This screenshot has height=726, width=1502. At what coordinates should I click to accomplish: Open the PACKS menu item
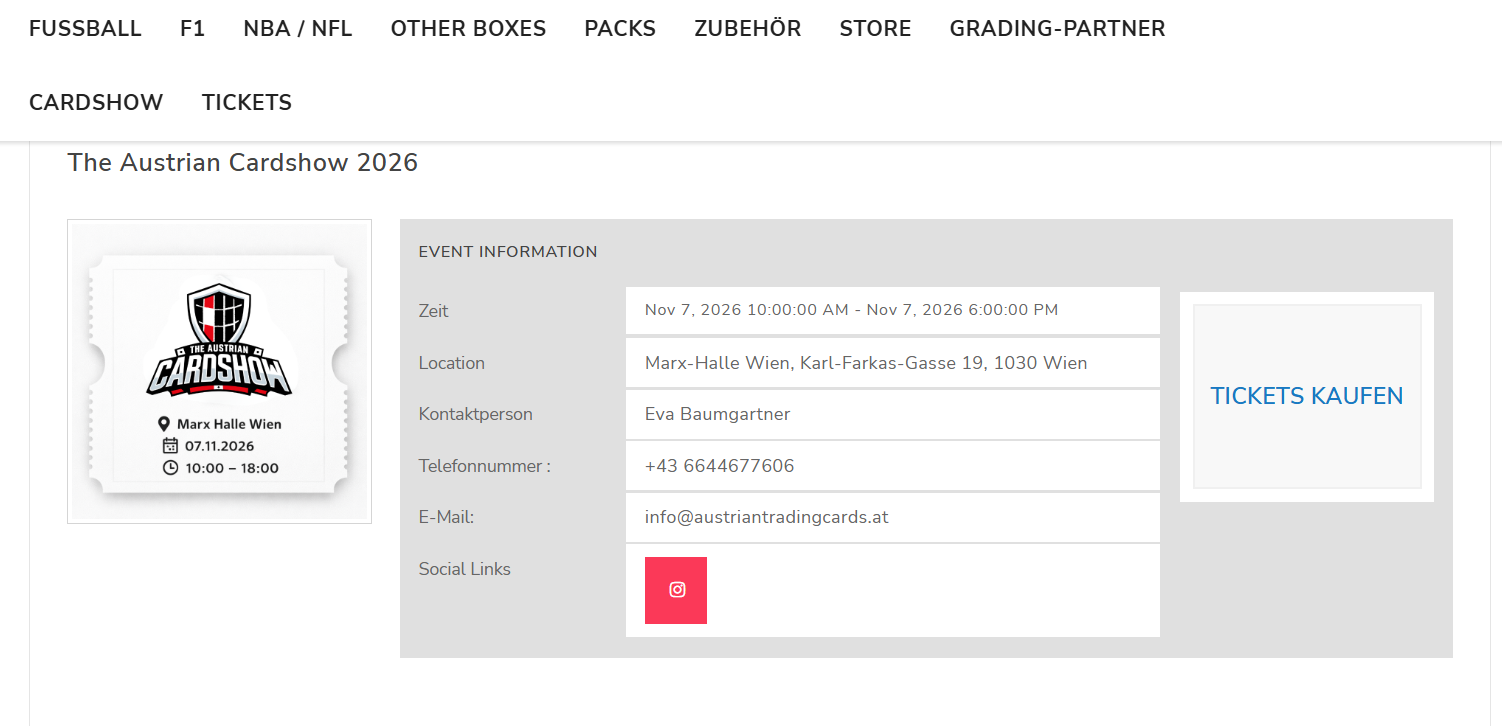[x=620, y=28]
